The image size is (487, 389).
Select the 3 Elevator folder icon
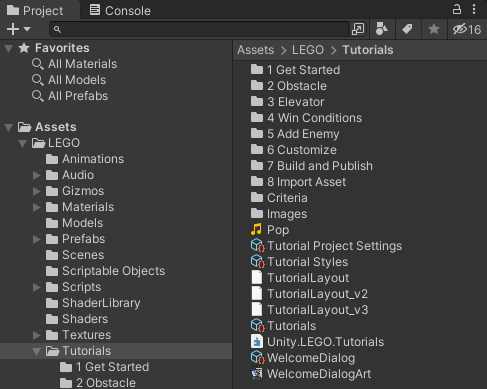coord(257,101)
